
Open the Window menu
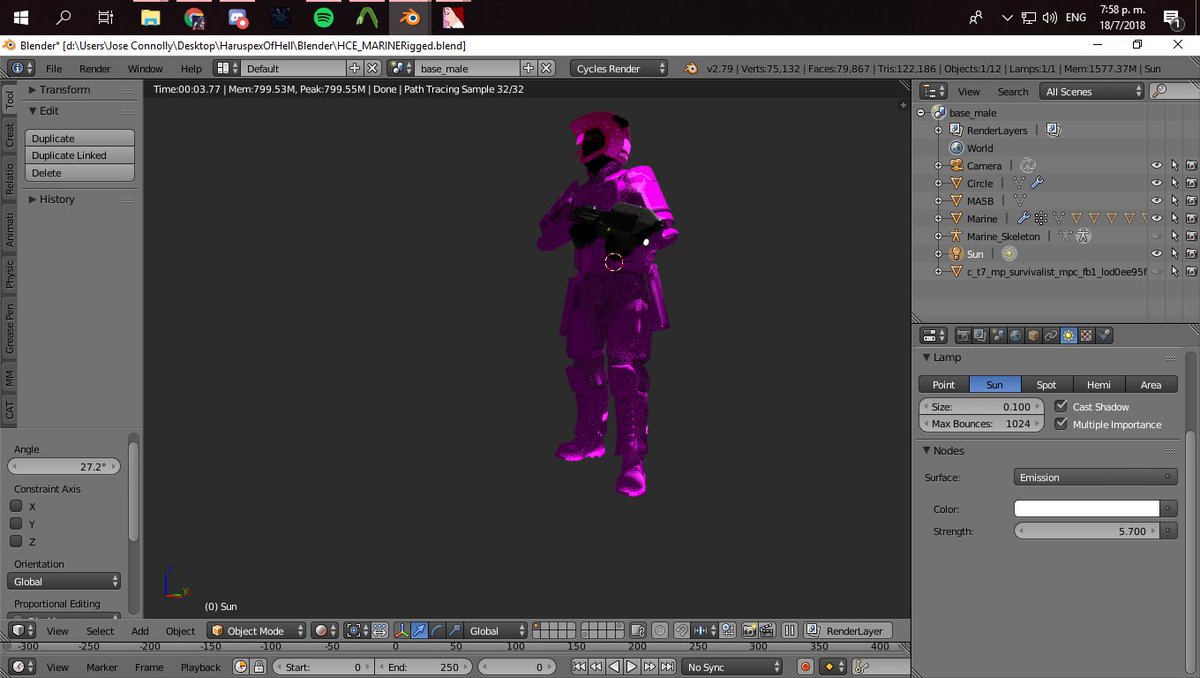point(145,68)
